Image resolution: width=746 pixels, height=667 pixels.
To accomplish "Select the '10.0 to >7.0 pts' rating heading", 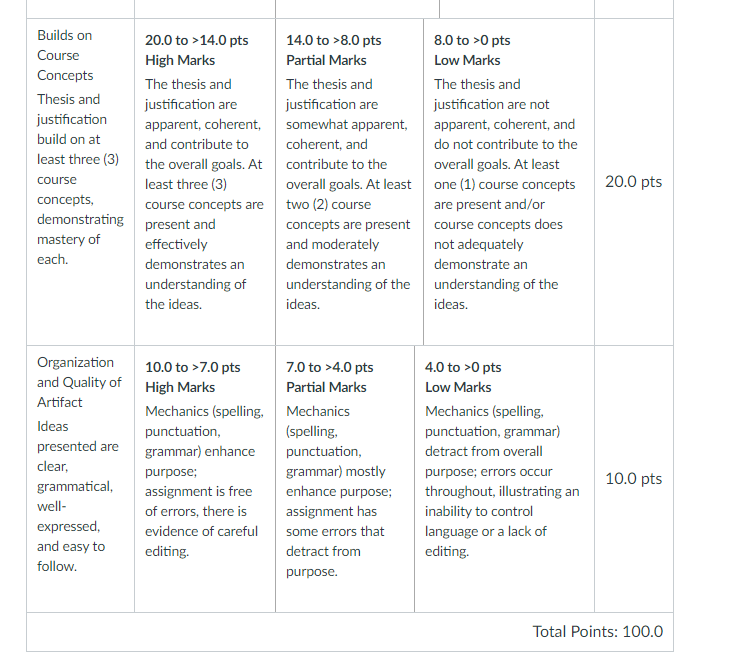I will click(x=193, y=367).
